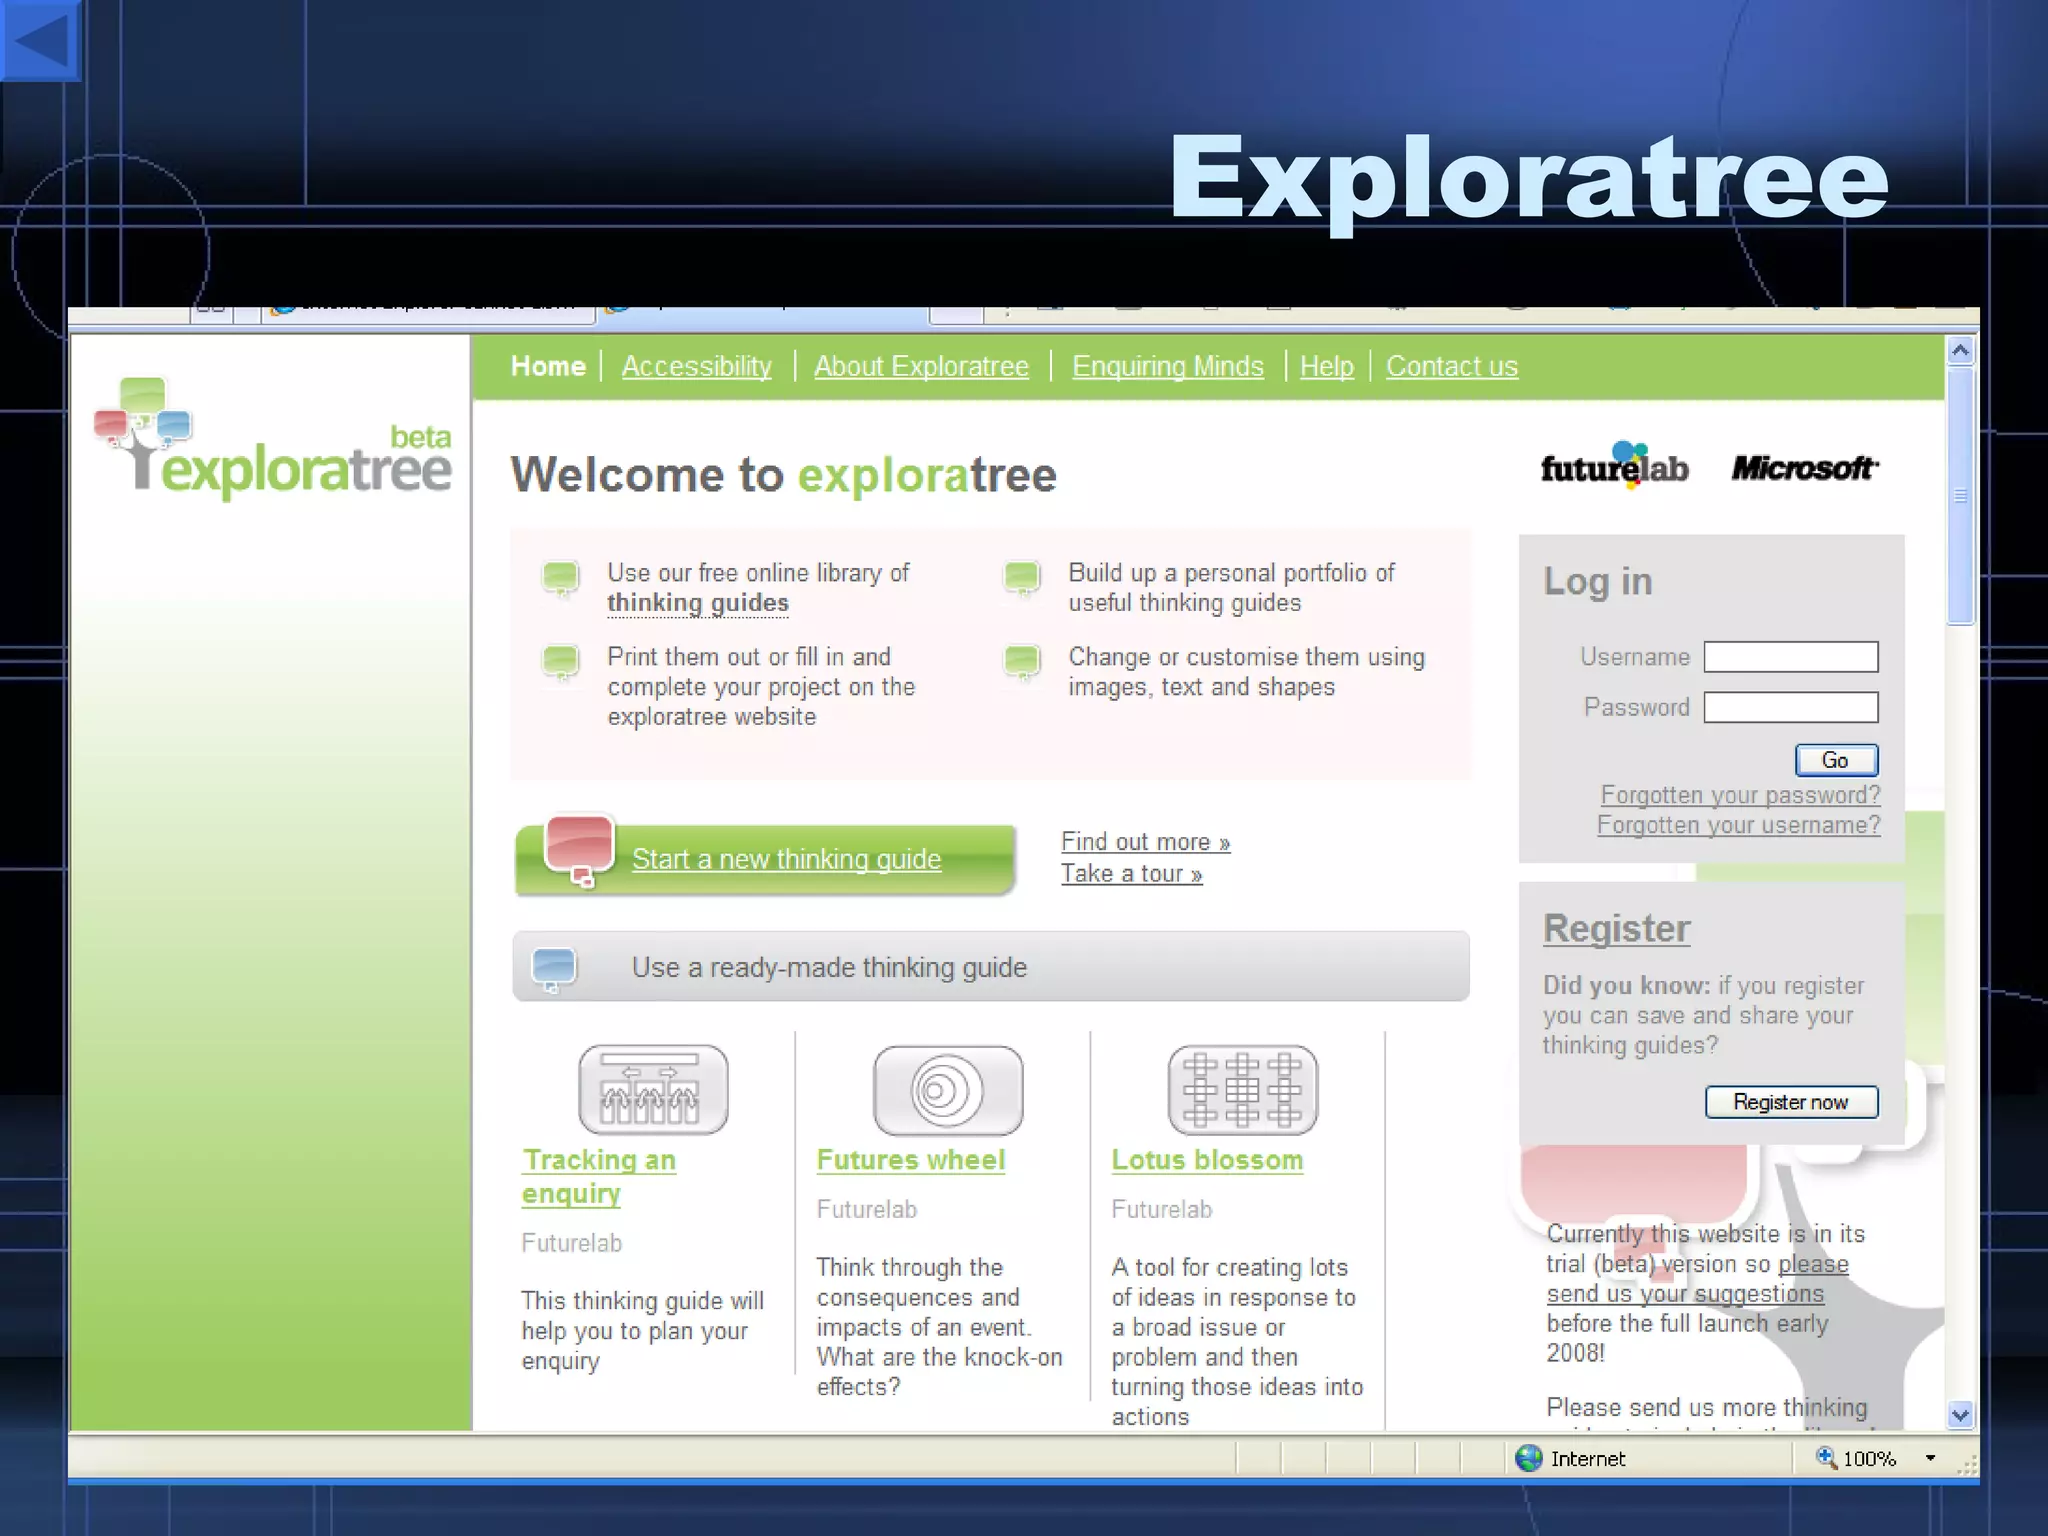Screen dimensions: 2048x1536
Task: Click the red speech bubble icon on Start button
Action: 578,850
